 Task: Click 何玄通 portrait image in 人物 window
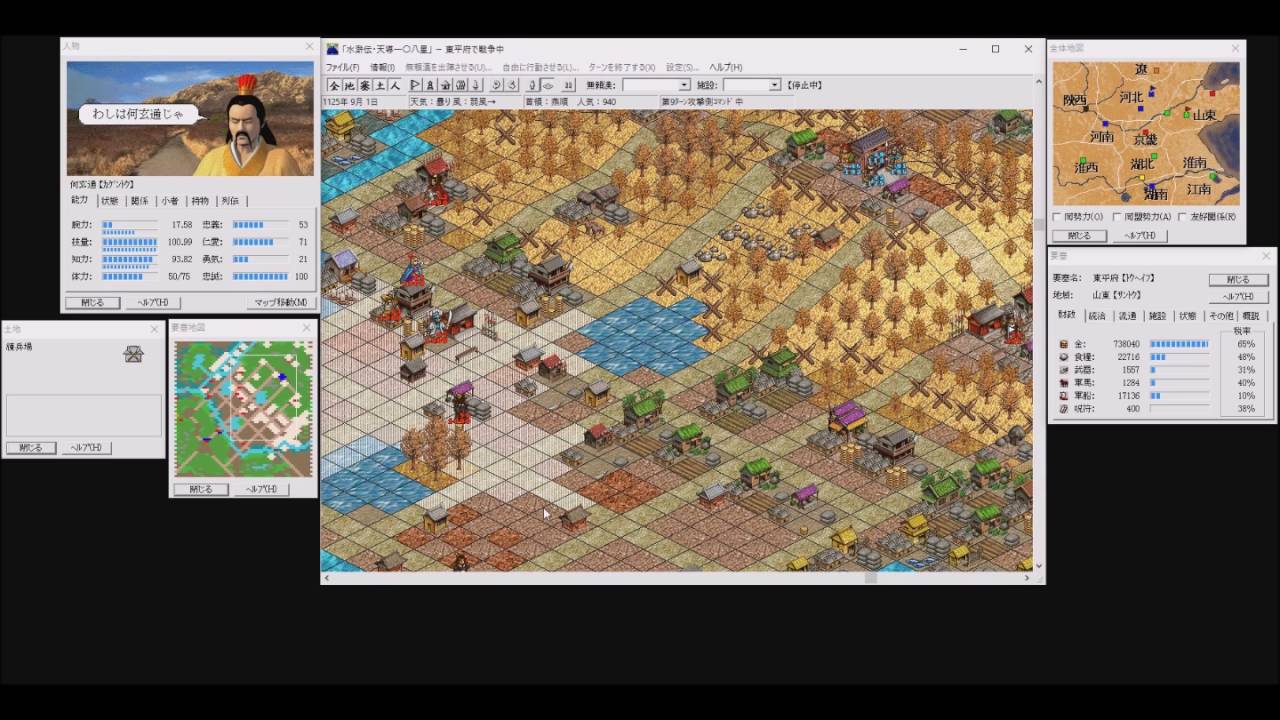pyautogui.click(x=190, y=118)
